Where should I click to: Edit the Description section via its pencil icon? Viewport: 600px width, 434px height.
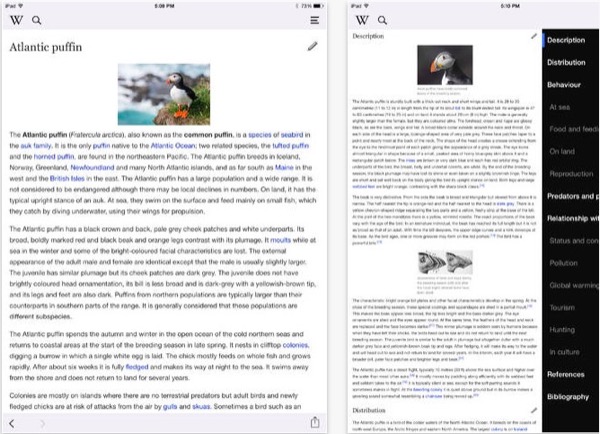coord(533,37)
